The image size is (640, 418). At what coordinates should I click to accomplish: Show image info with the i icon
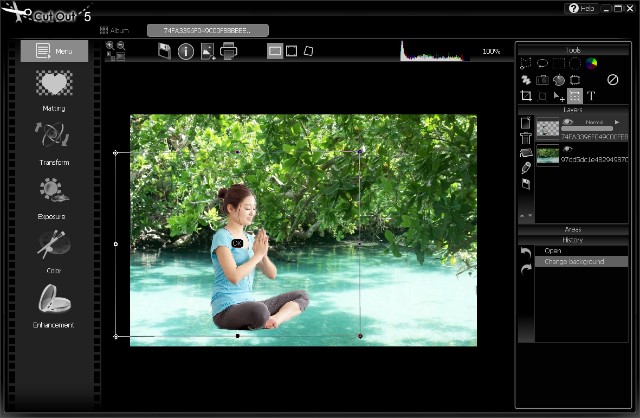pyautogui.click(x=186, y=51)
